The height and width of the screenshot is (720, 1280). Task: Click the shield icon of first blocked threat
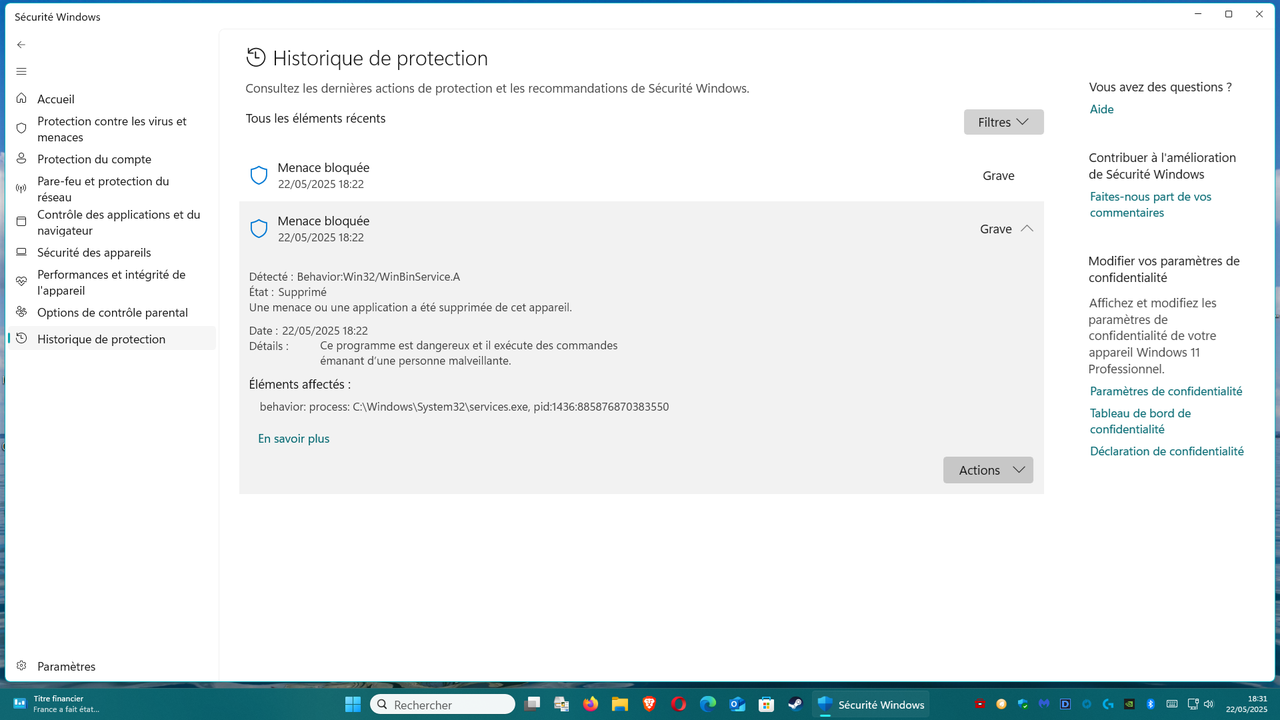point(259,175)
